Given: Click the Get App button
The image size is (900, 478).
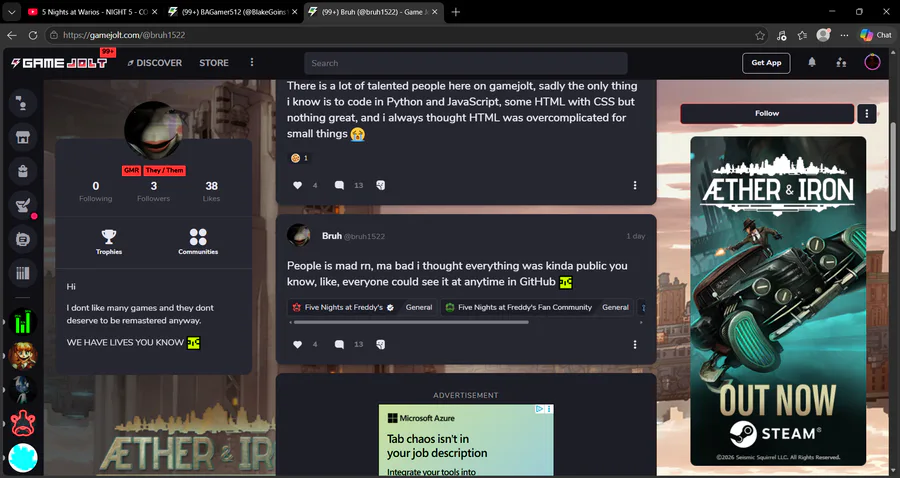Looking at the screenshot, I should tap(766, 63).
